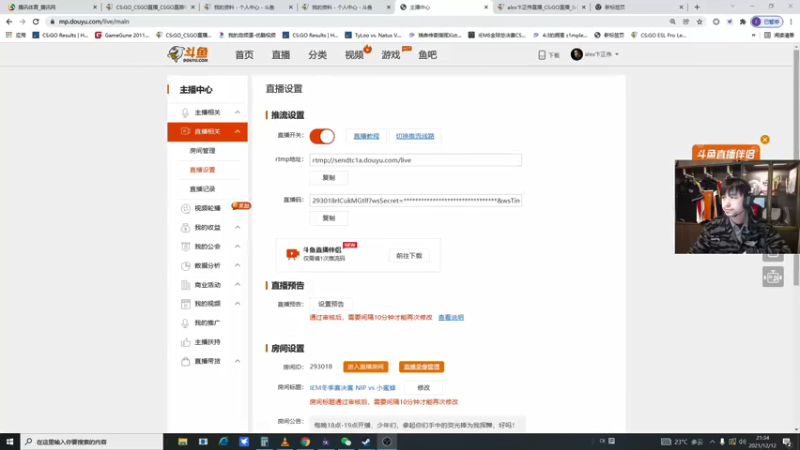
Task: Click the user avatar in the header
Action: 577,54
